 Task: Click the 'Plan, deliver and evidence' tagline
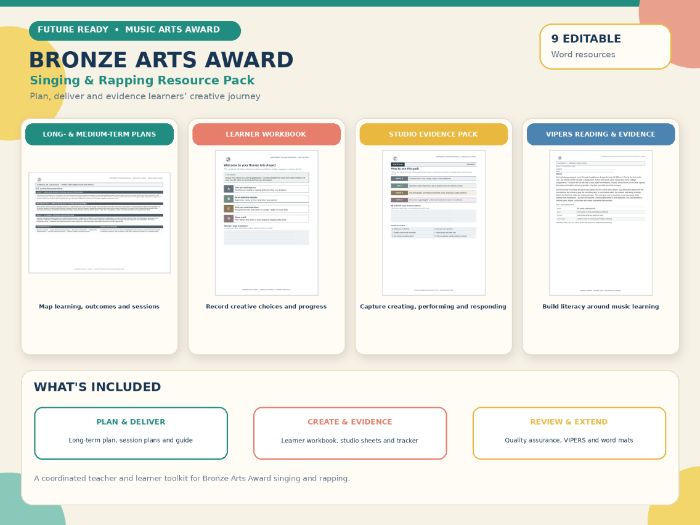(145, 96)
